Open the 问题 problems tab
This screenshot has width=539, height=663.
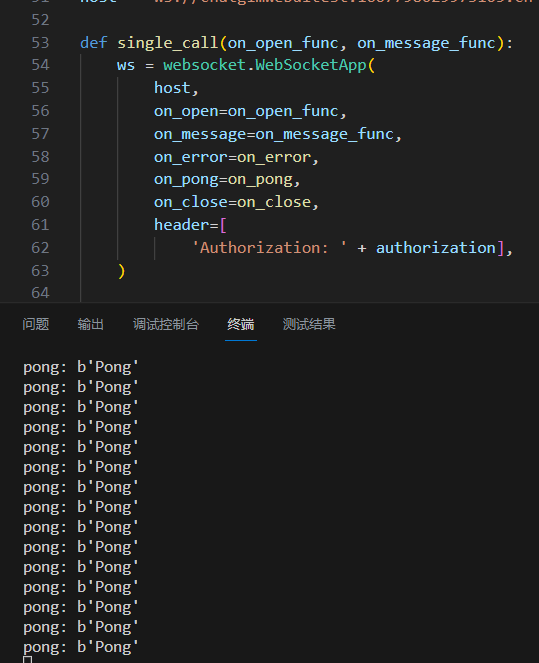pos(36,324)
